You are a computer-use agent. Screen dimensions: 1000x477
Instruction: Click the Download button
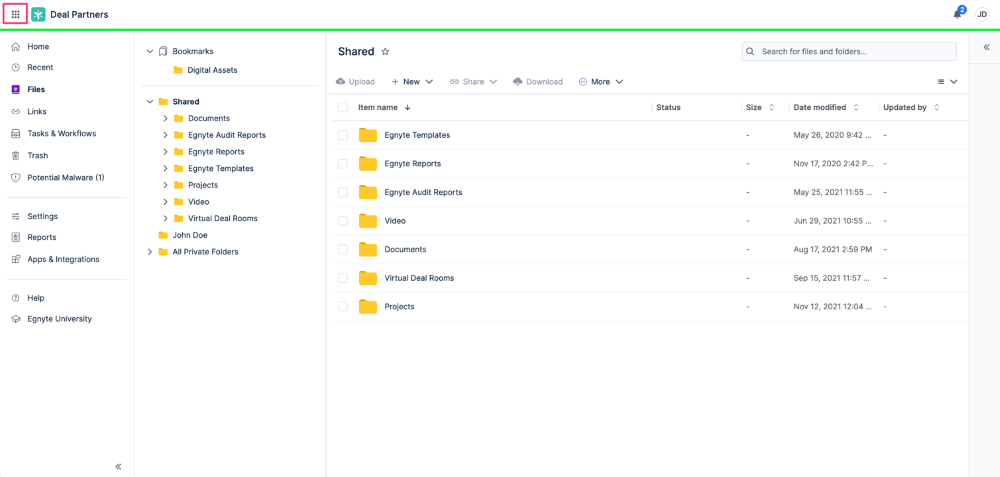click(x=538, y=82)
